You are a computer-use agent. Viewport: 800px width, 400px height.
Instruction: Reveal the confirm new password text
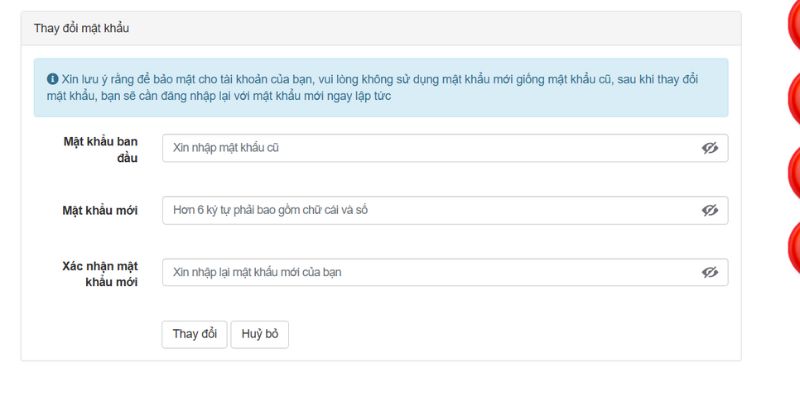pyautogui.click(x=710, y=272)
